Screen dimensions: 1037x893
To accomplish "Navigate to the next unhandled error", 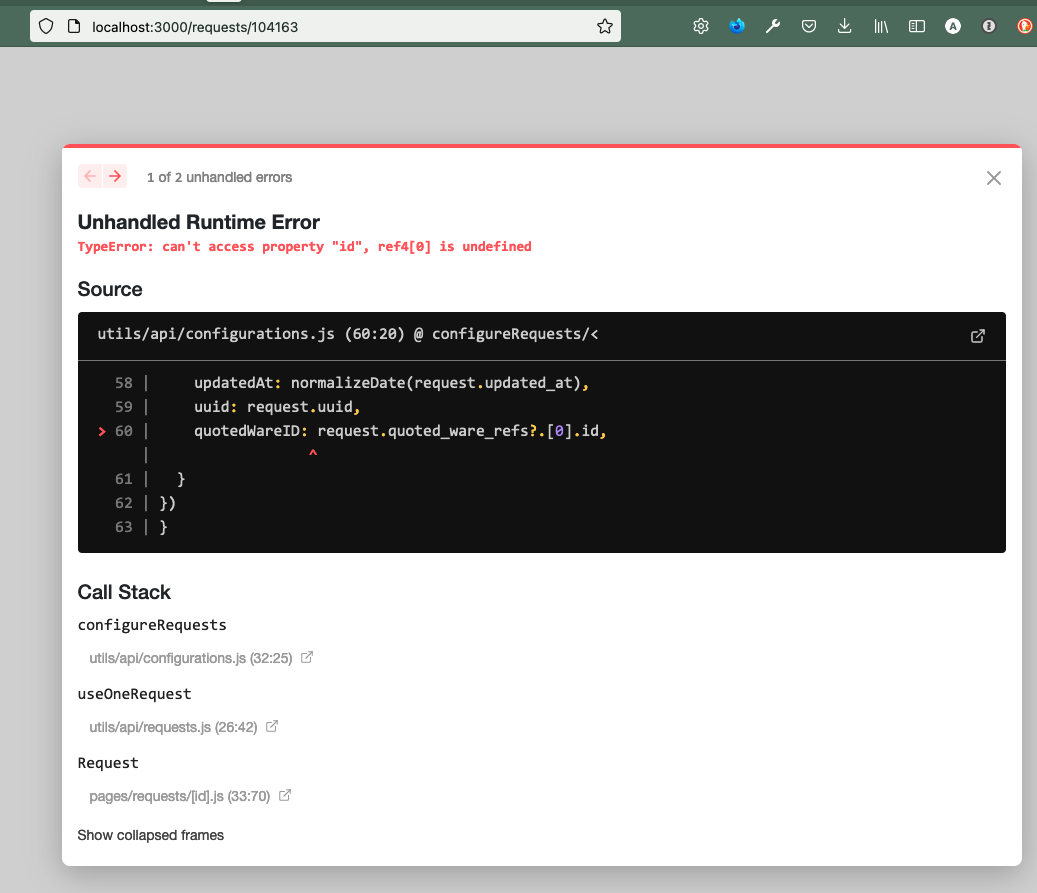I will point(117,175).
